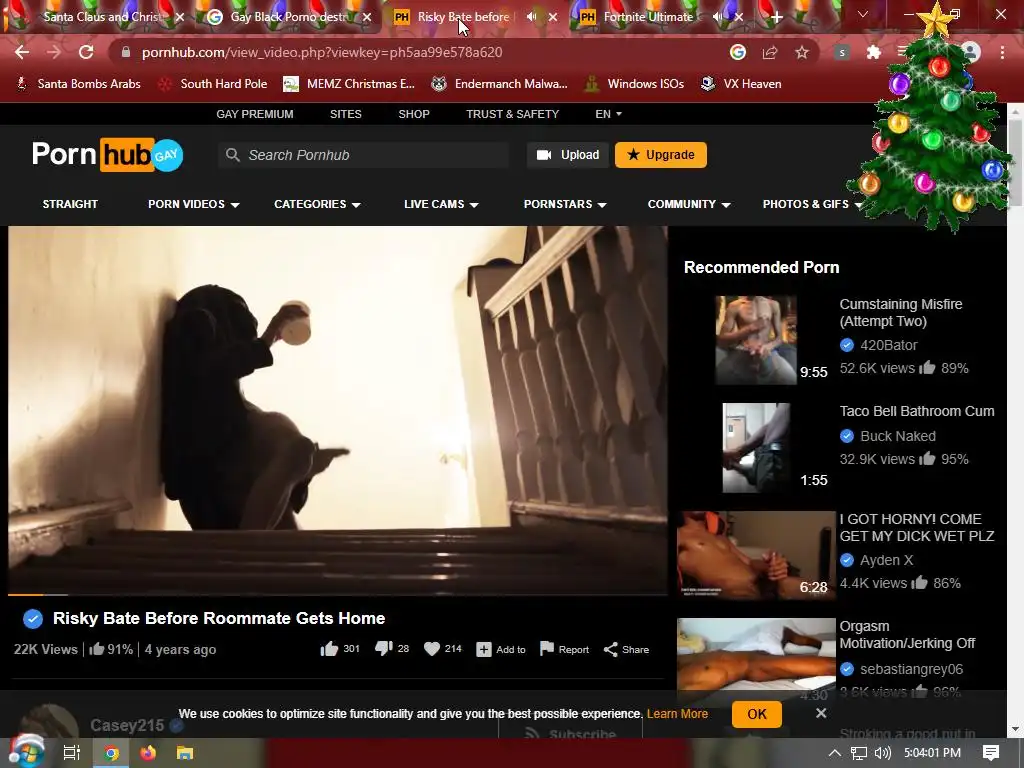Open the volume control in system tray
The height and width of the screenshot is (768, 1024).
point(882,753)
